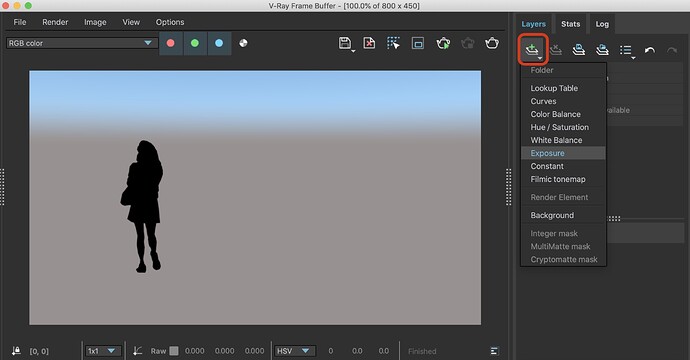This screenshot has width=690, height=360.
Task: Click the status bar icon right of Finished
Action: 494,351
